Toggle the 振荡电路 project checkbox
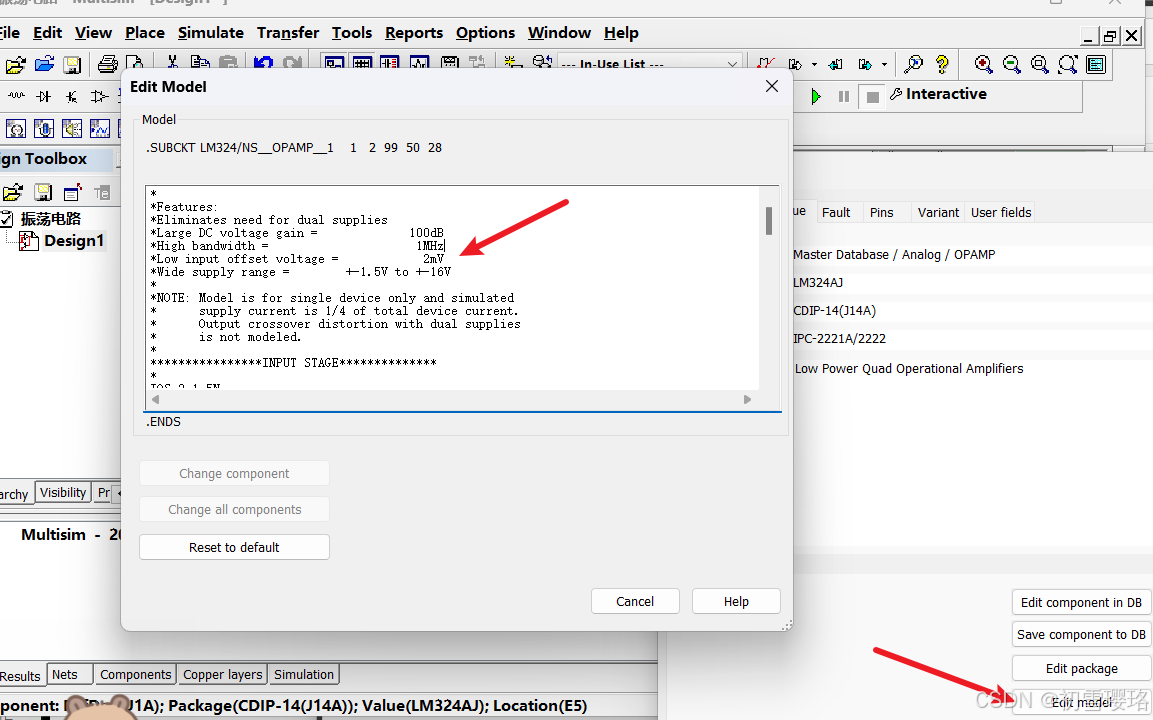1153x720 pixels. (x=6, y=218)
